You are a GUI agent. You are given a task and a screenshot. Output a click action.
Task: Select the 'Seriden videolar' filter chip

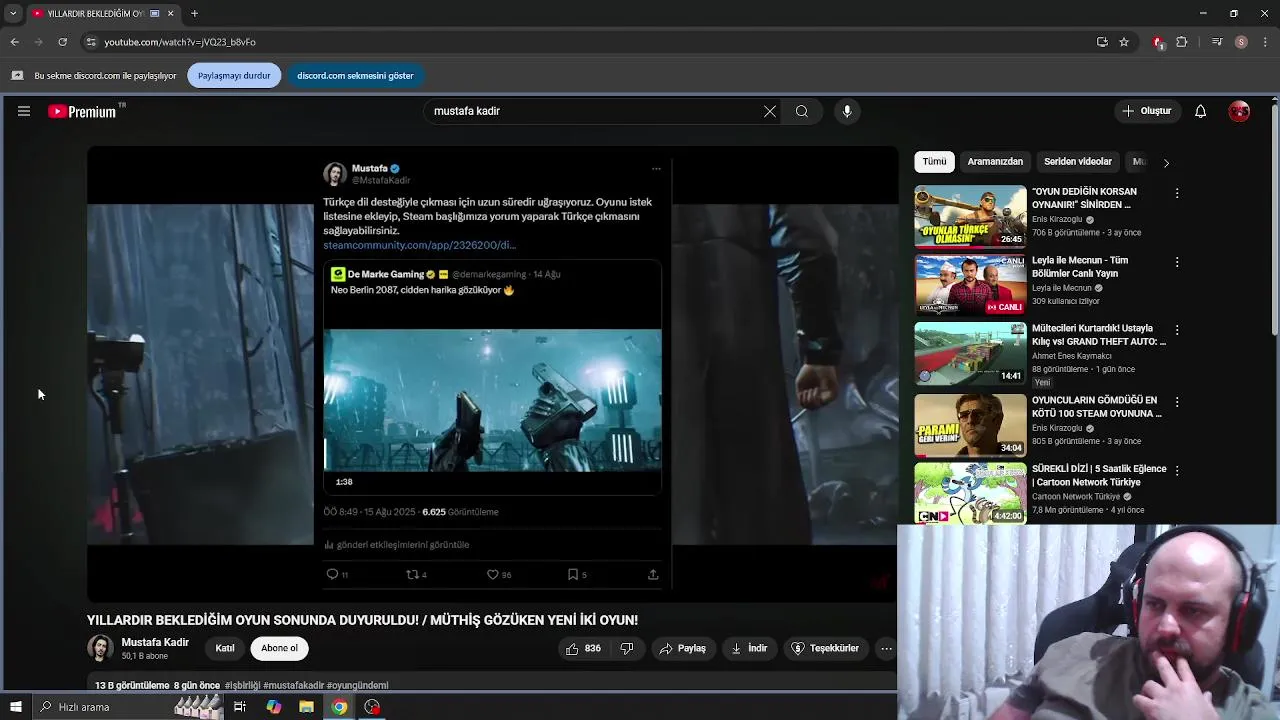pyautogui.click(x=1078, y=162)
